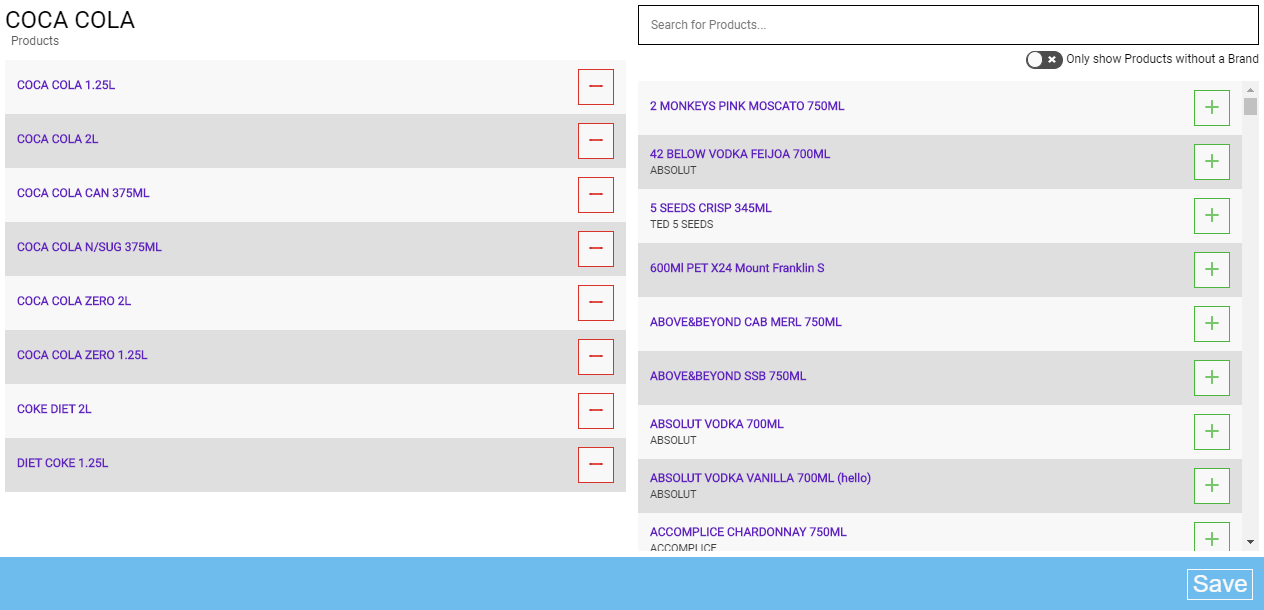The height and width of the screenshot is (610, 1264).
Task: Add 600Ml PET X24 Mount Franklin S
Action: coord(1212,270)
